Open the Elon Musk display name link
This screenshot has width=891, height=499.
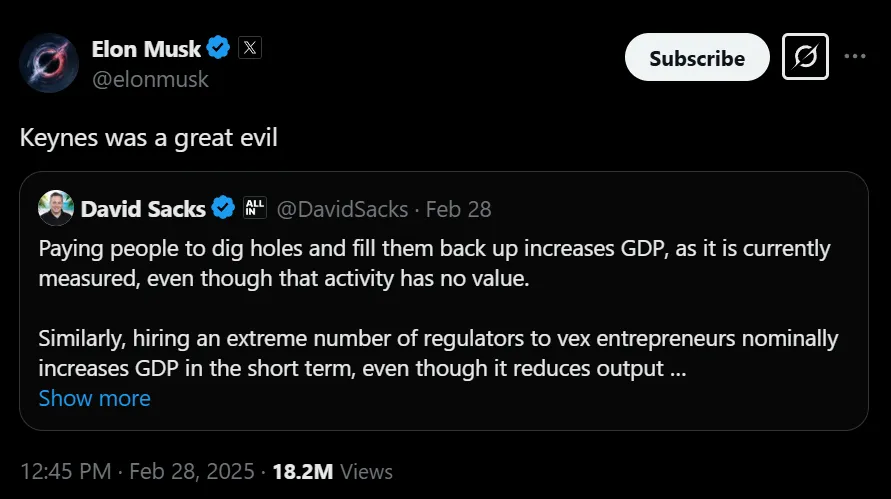pyautogui.click(x=146, y=48)
